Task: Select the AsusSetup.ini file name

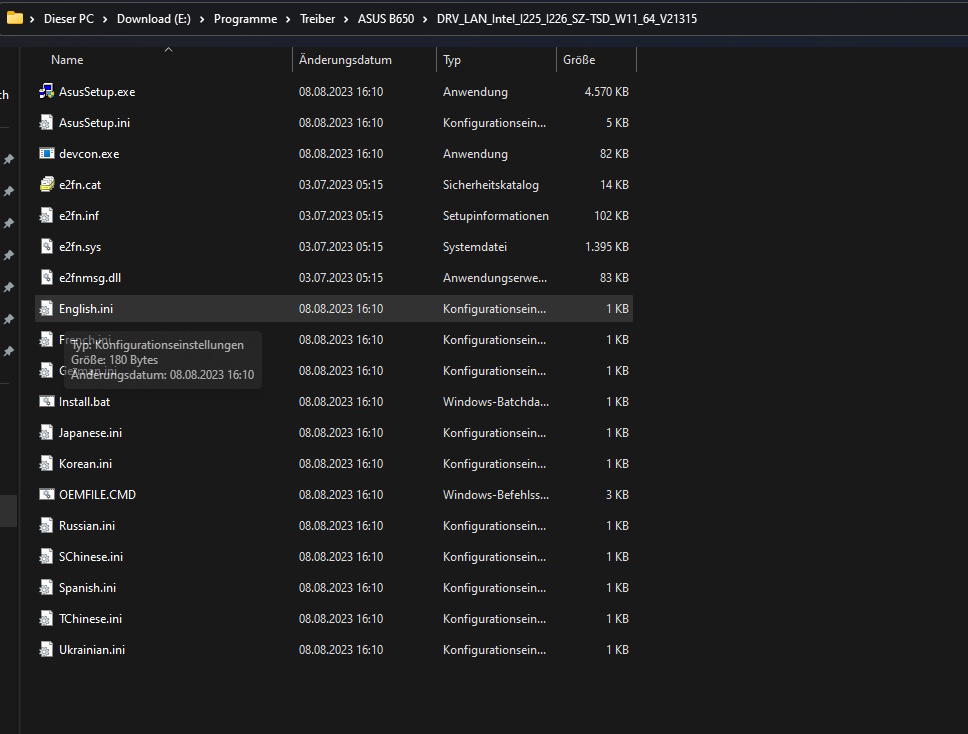Action: (94, 123)
